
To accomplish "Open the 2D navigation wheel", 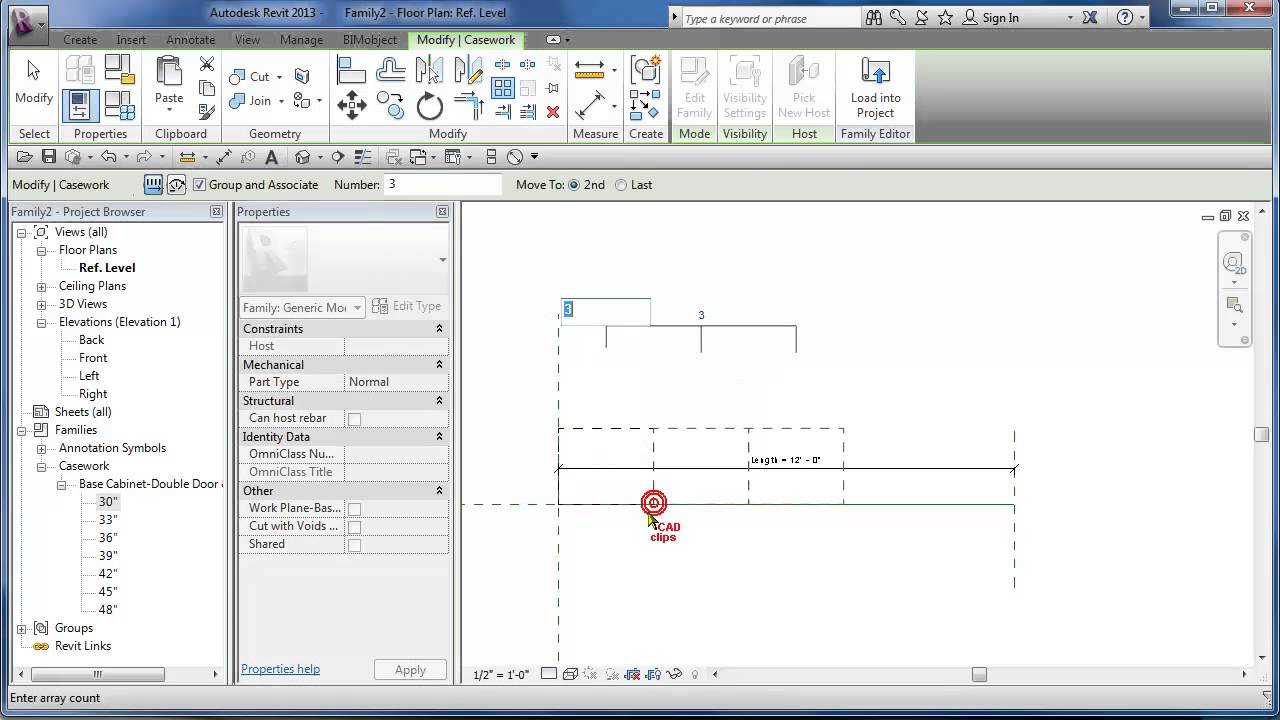I will coord(1234,263).
